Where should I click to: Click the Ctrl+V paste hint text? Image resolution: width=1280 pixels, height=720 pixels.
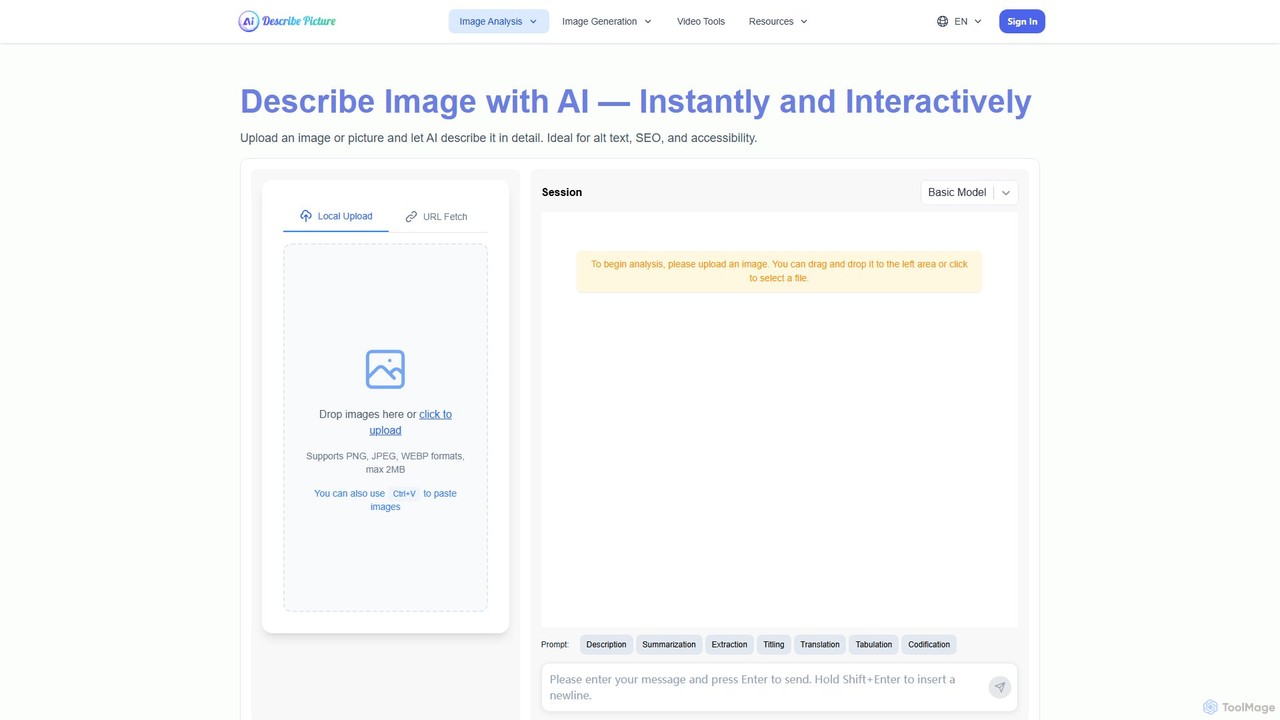pos(385,500)
